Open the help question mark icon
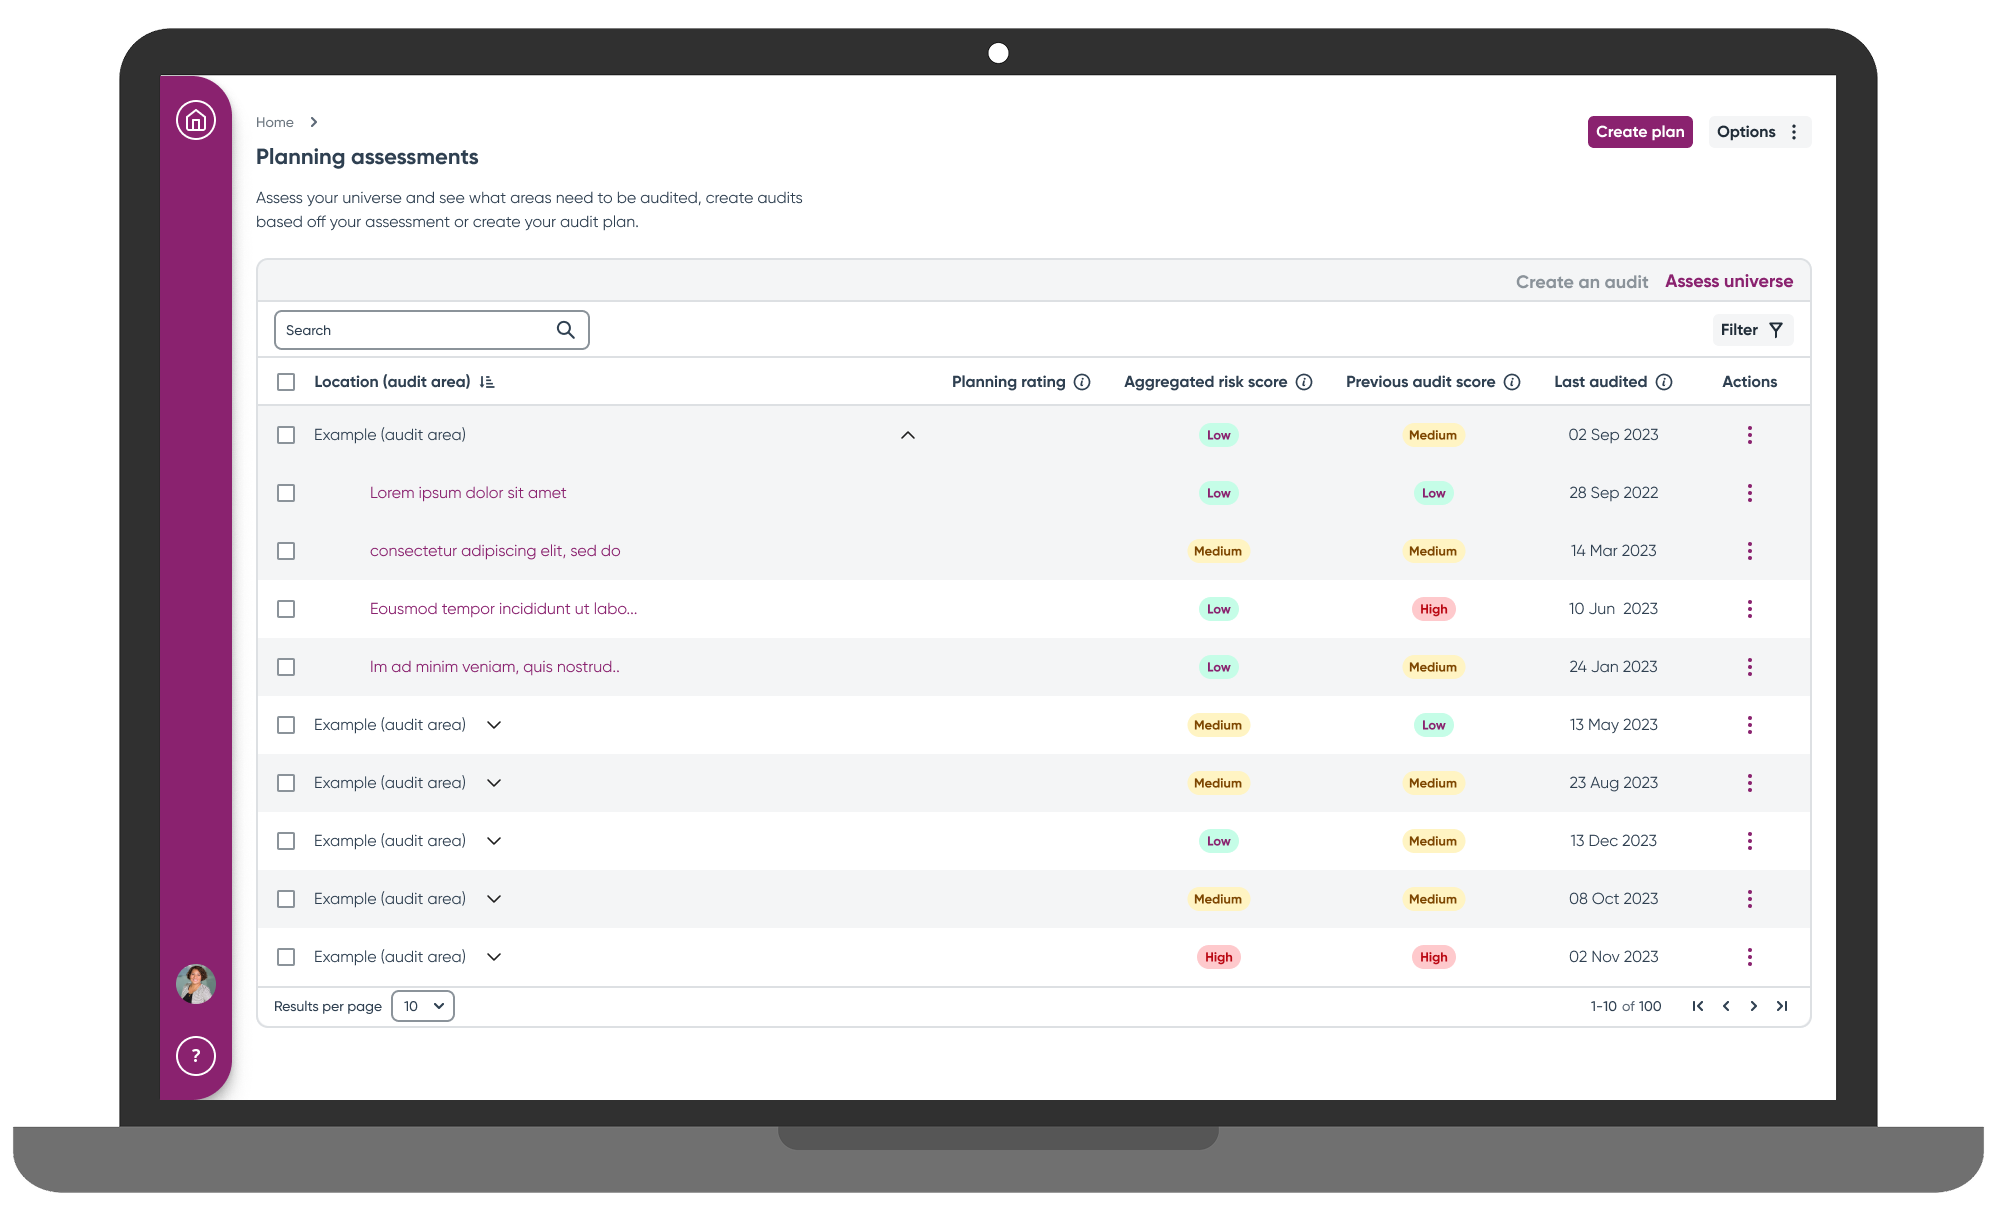Image resolution: width=1992 pixels, height=1214 pixels. [196, 1055]
